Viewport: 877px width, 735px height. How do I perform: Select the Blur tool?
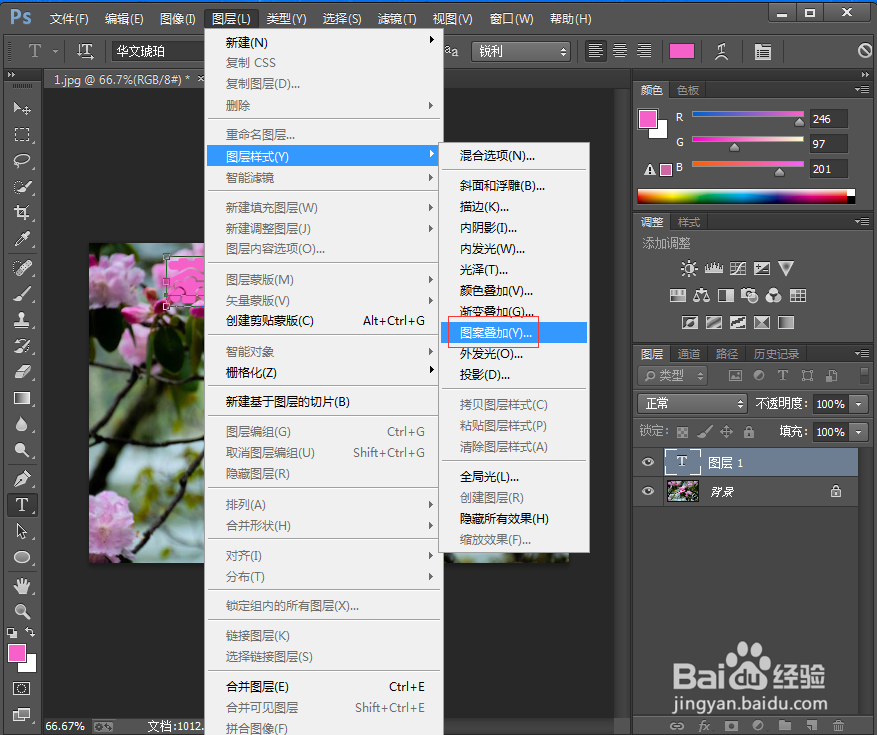click(x=22, y=424)
